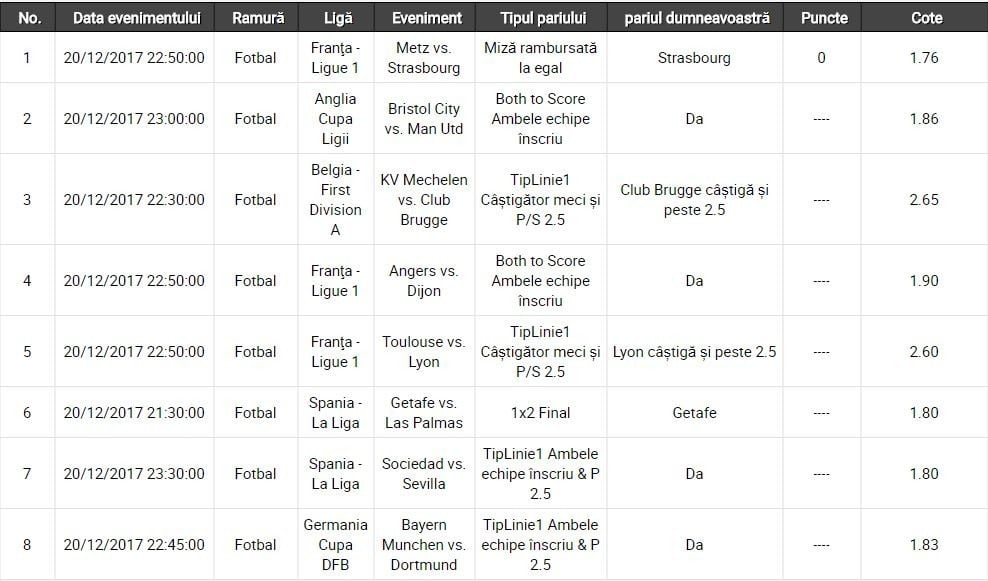Click the 'Ramură' column header
Screen dimensions: 988x581
pos(257,18)
